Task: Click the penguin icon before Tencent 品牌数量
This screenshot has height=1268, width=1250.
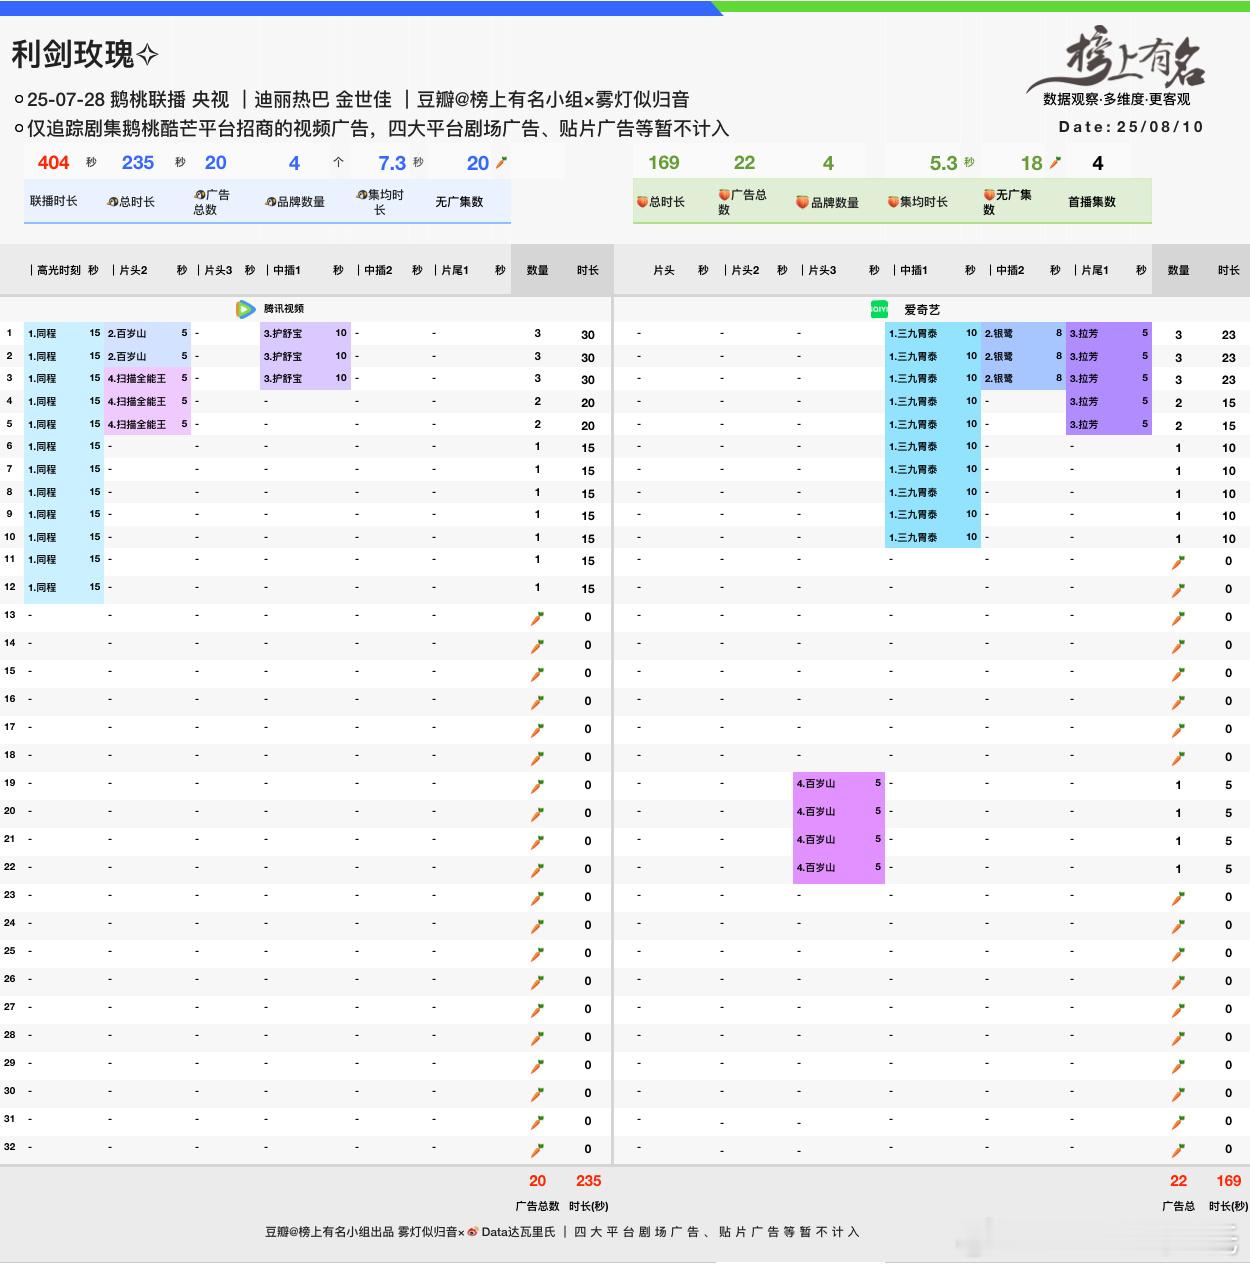Action: coord(270,202)
